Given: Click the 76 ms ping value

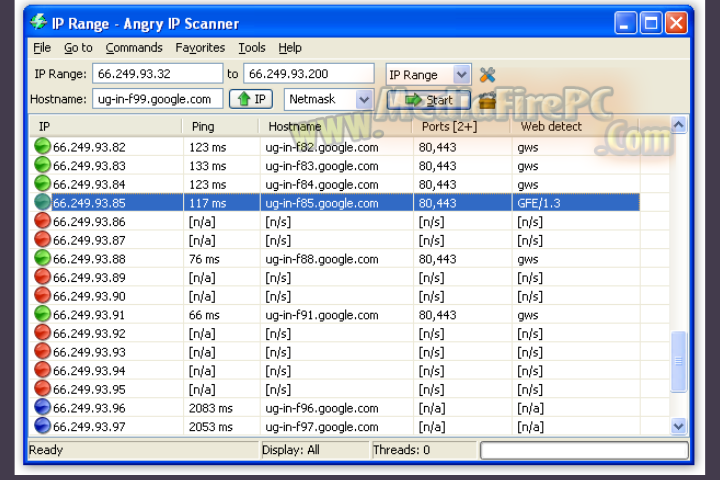Looking at the screenshot, I should pos(204,259).
